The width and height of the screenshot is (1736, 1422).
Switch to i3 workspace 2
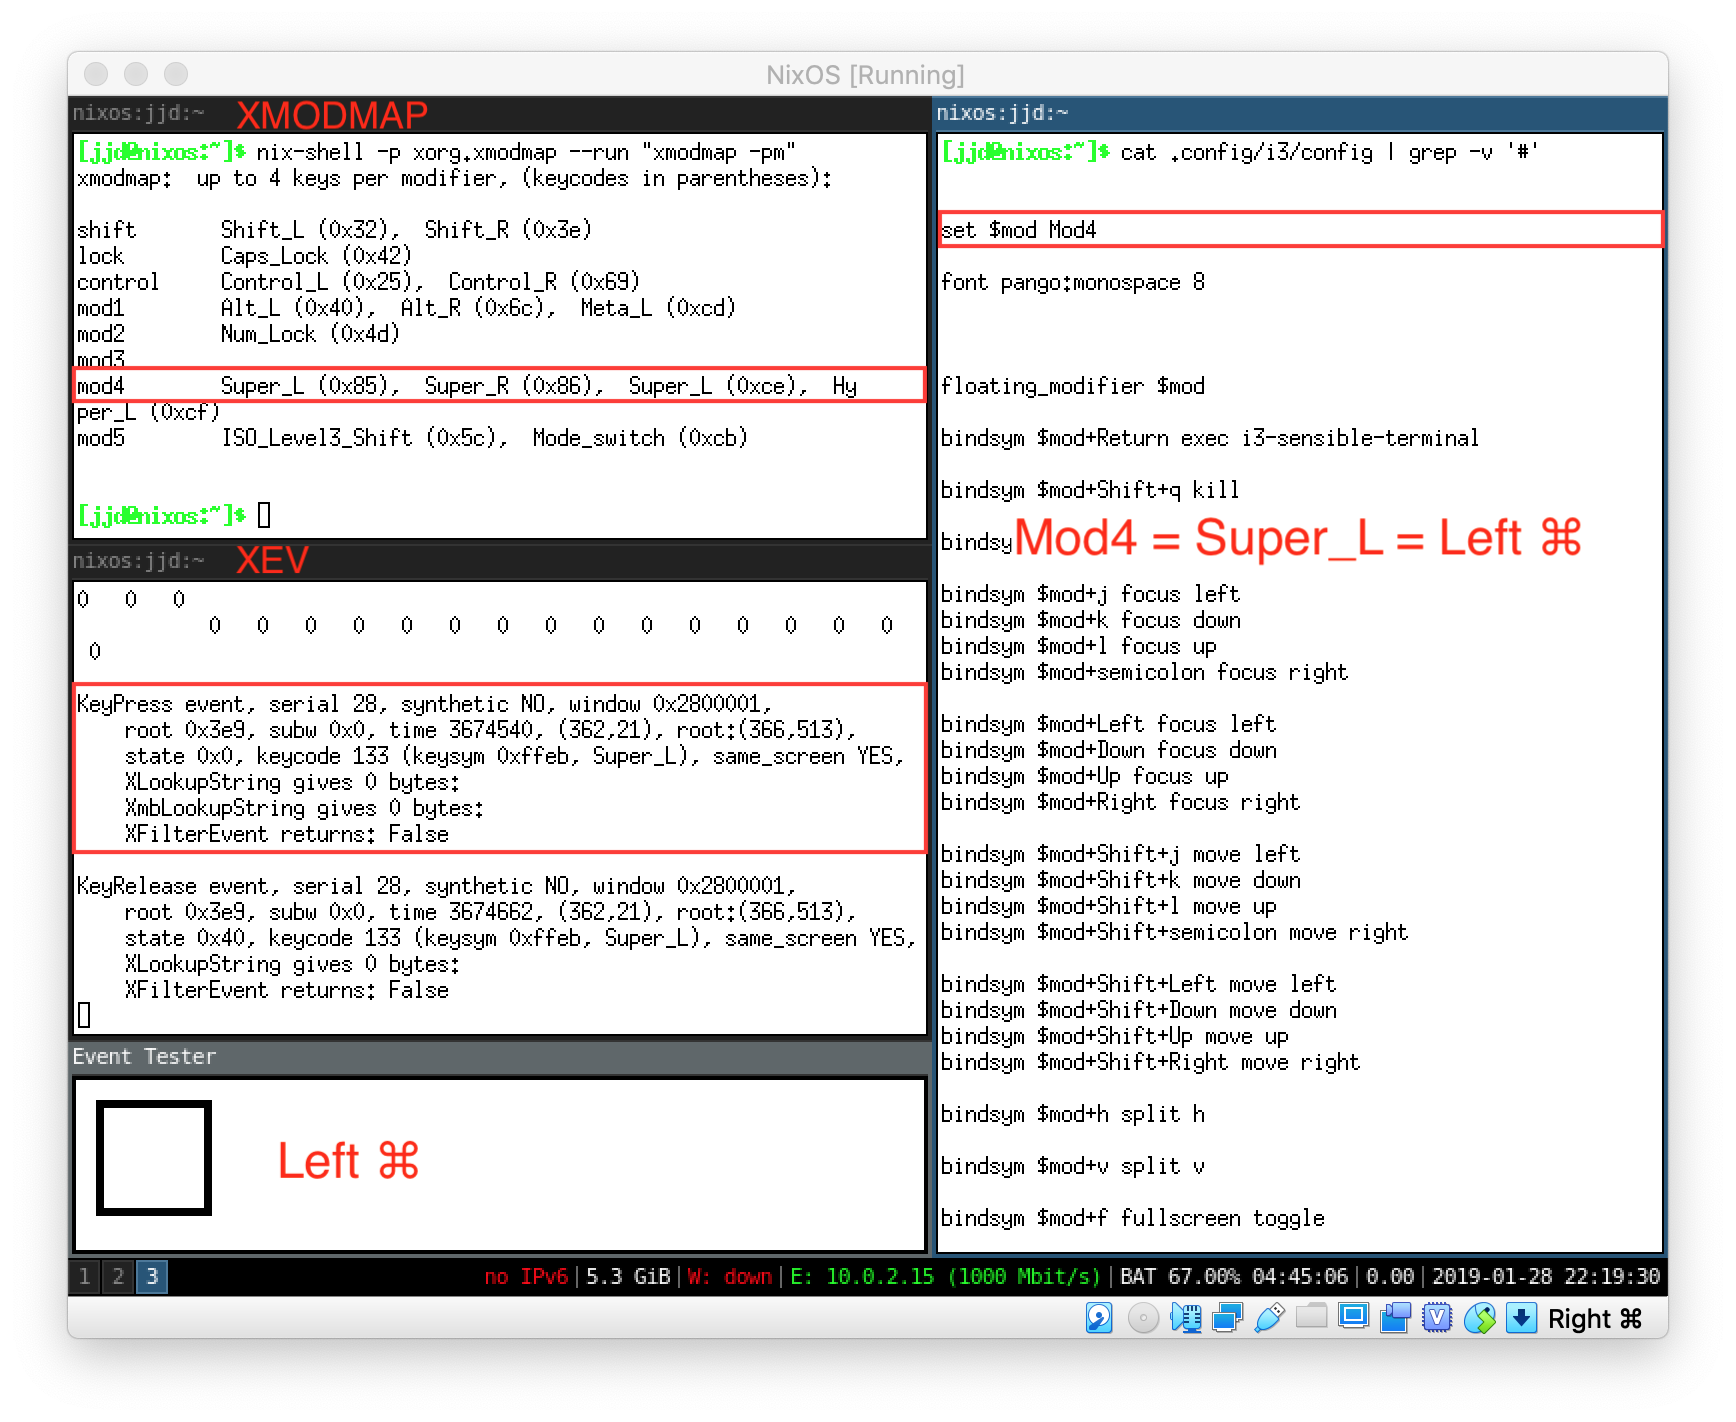(x=118, y=1276)
